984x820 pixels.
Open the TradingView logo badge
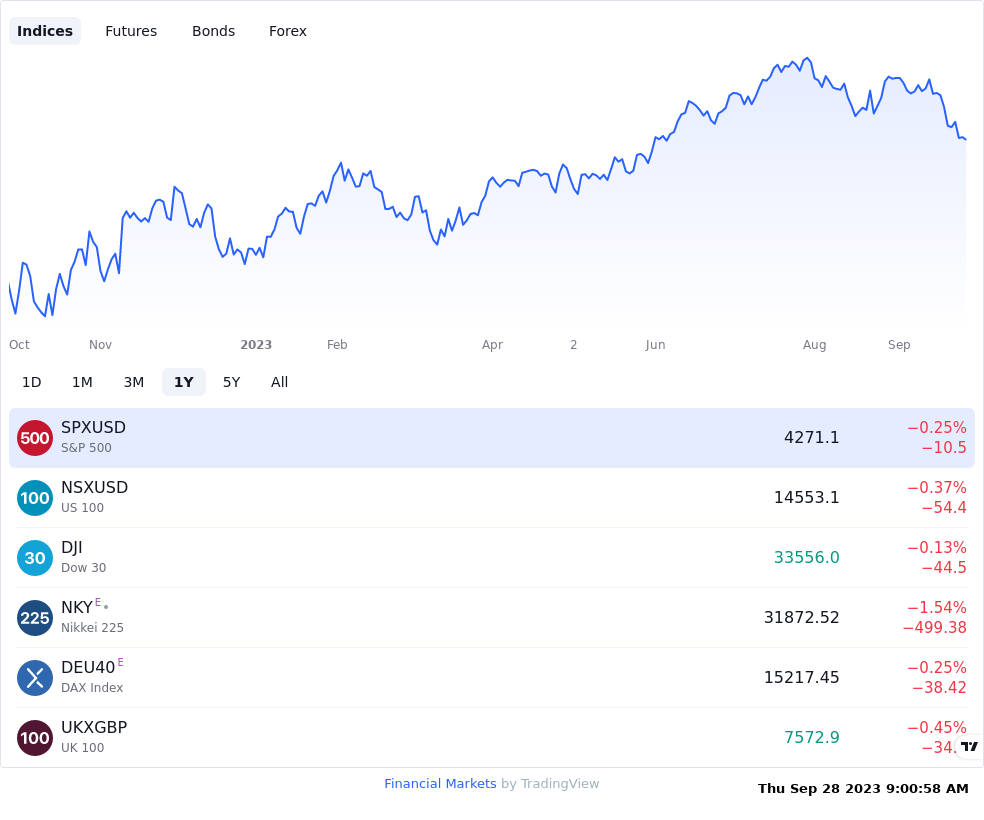969,746
